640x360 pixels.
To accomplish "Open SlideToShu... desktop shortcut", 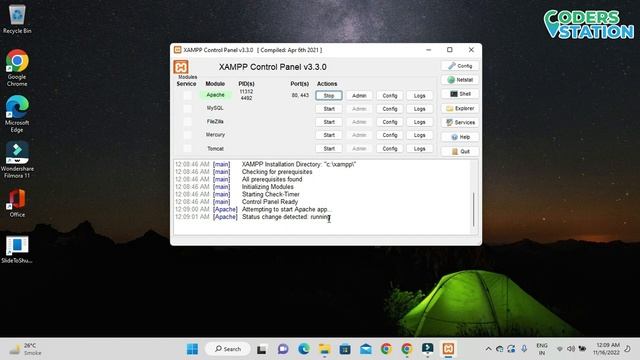I will [x=17, y=249].
